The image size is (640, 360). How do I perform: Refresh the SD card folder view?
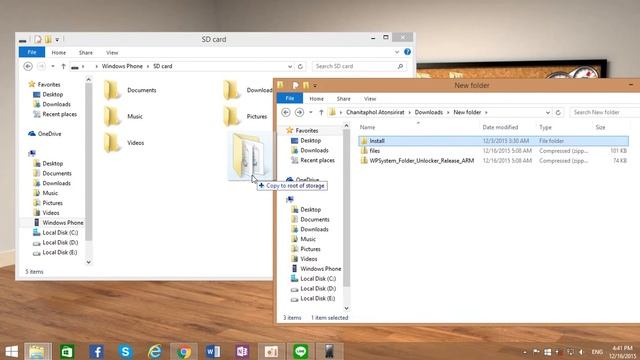(300, 66)
